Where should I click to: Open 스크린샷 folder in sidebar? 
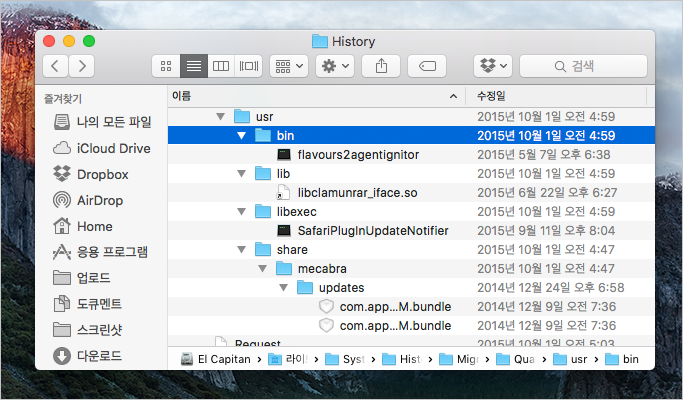pyautogui.click(x=88, y=330)
